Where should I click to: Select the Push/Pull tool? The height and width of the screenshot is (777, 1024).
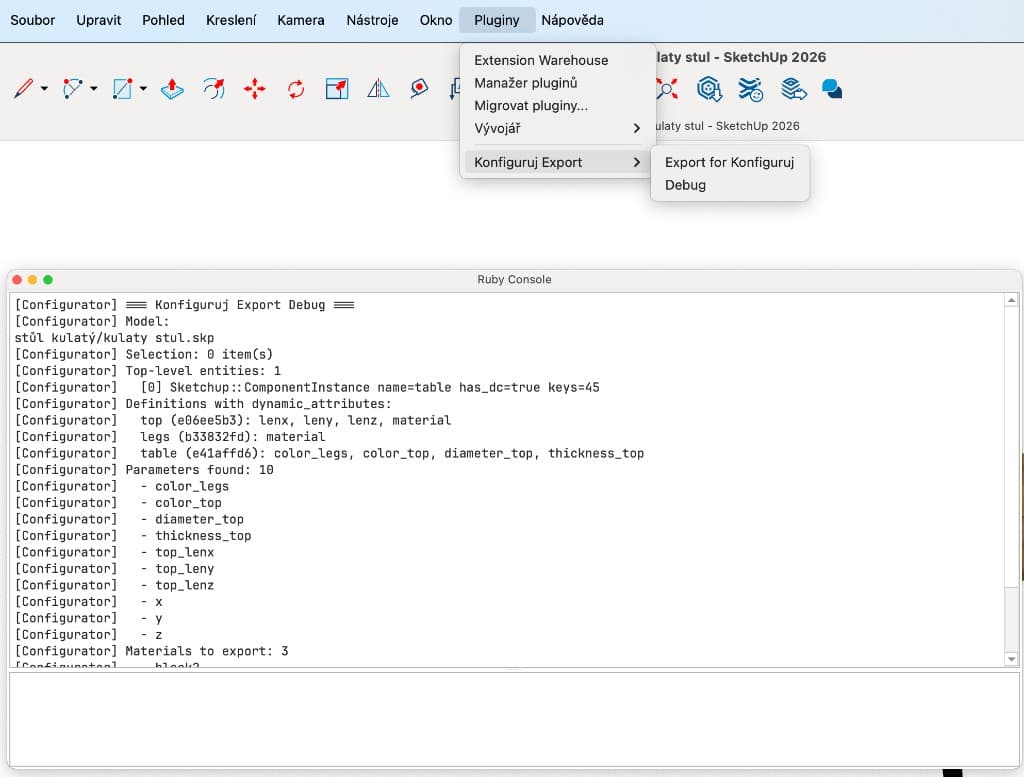click(x=172, y=88)
